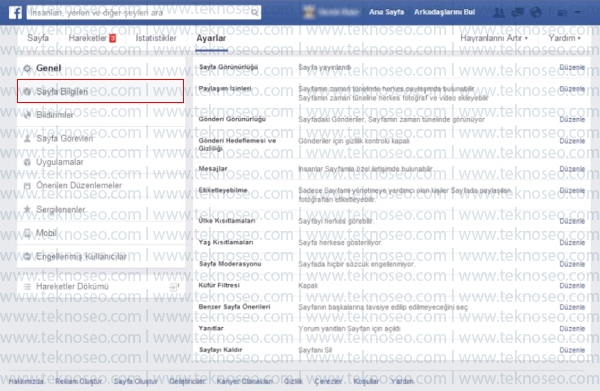Click the Sayfa Görevleri person icon
Viewport: 600px width, 391px height.
coord(27,138)
